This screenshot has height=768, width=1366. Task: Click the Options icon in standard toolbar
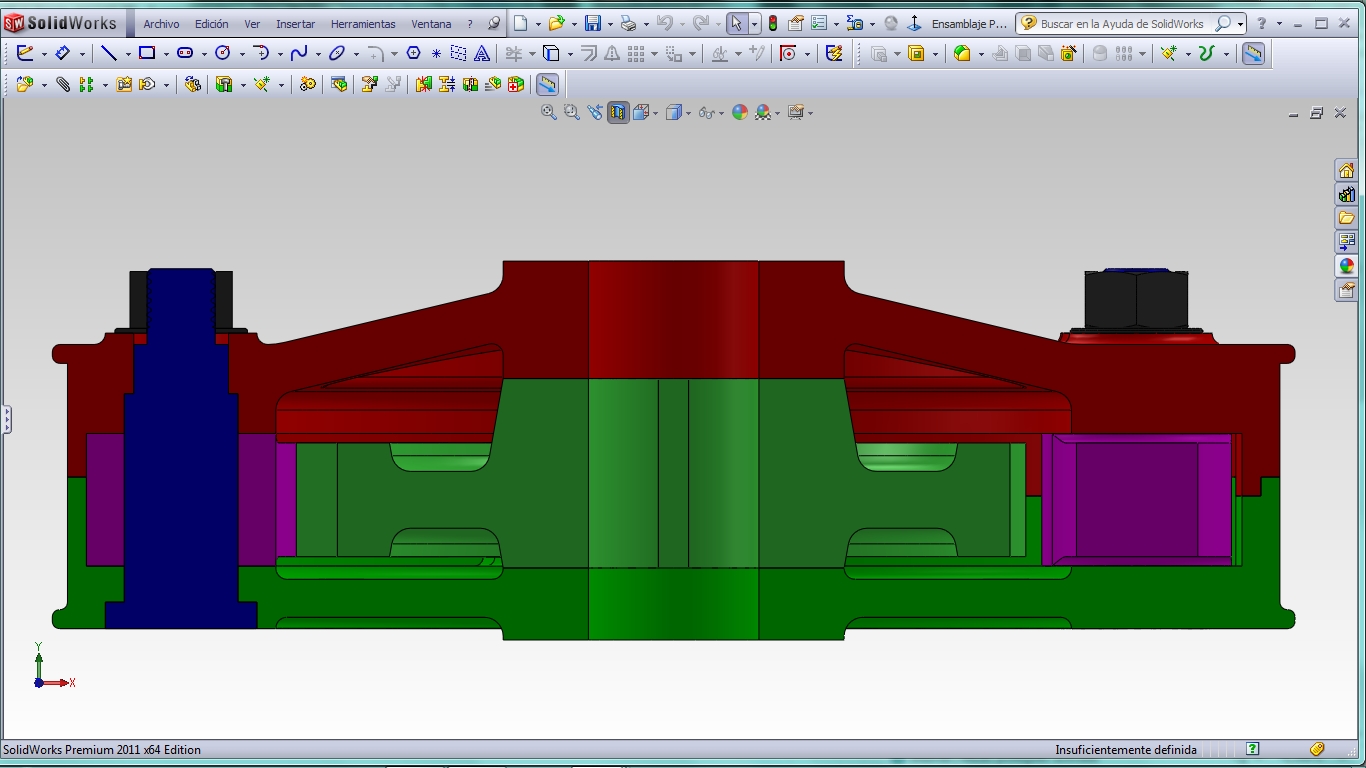[x=819, y=23]
